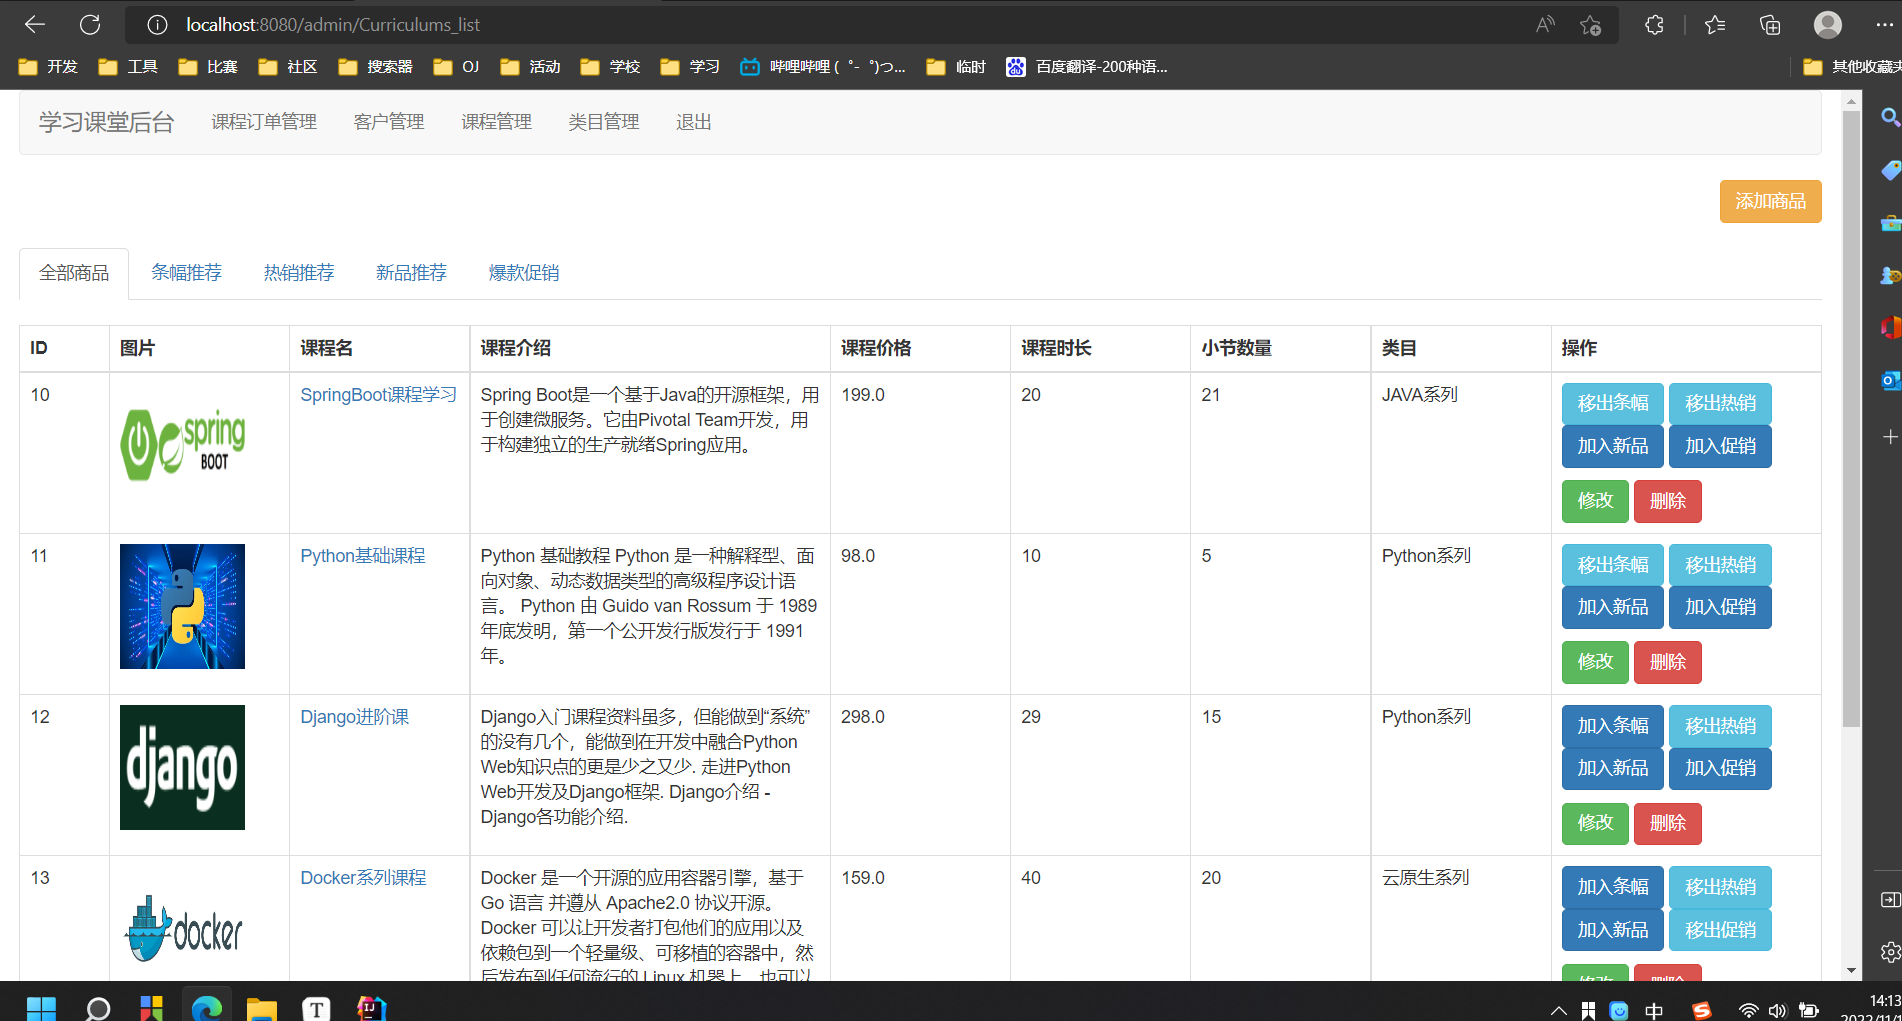Open the favorites list icon
This screenshot has height=1021, width=1902.
click(x=1715, y=25)
